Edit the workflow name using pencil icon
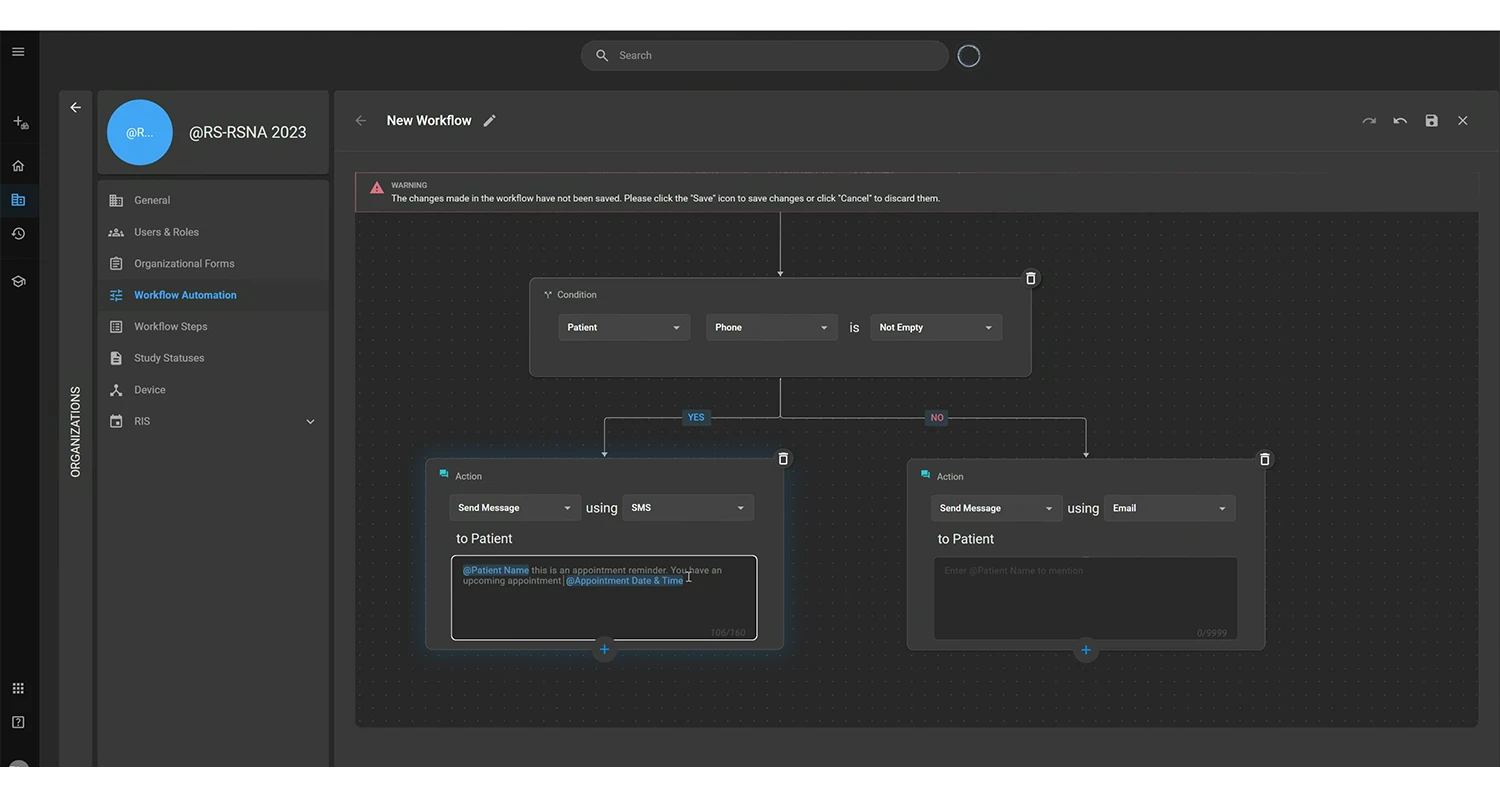This screenshot has width=1500, height=797. point(489,120)
